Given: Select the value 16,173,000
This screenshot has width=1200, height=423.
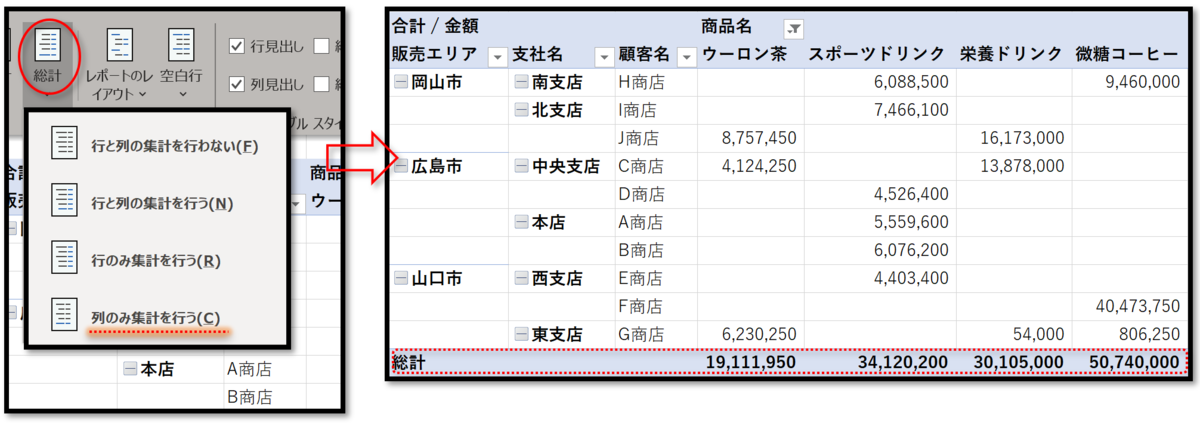Looking at the screenshot, I should tap(1021, 138).
